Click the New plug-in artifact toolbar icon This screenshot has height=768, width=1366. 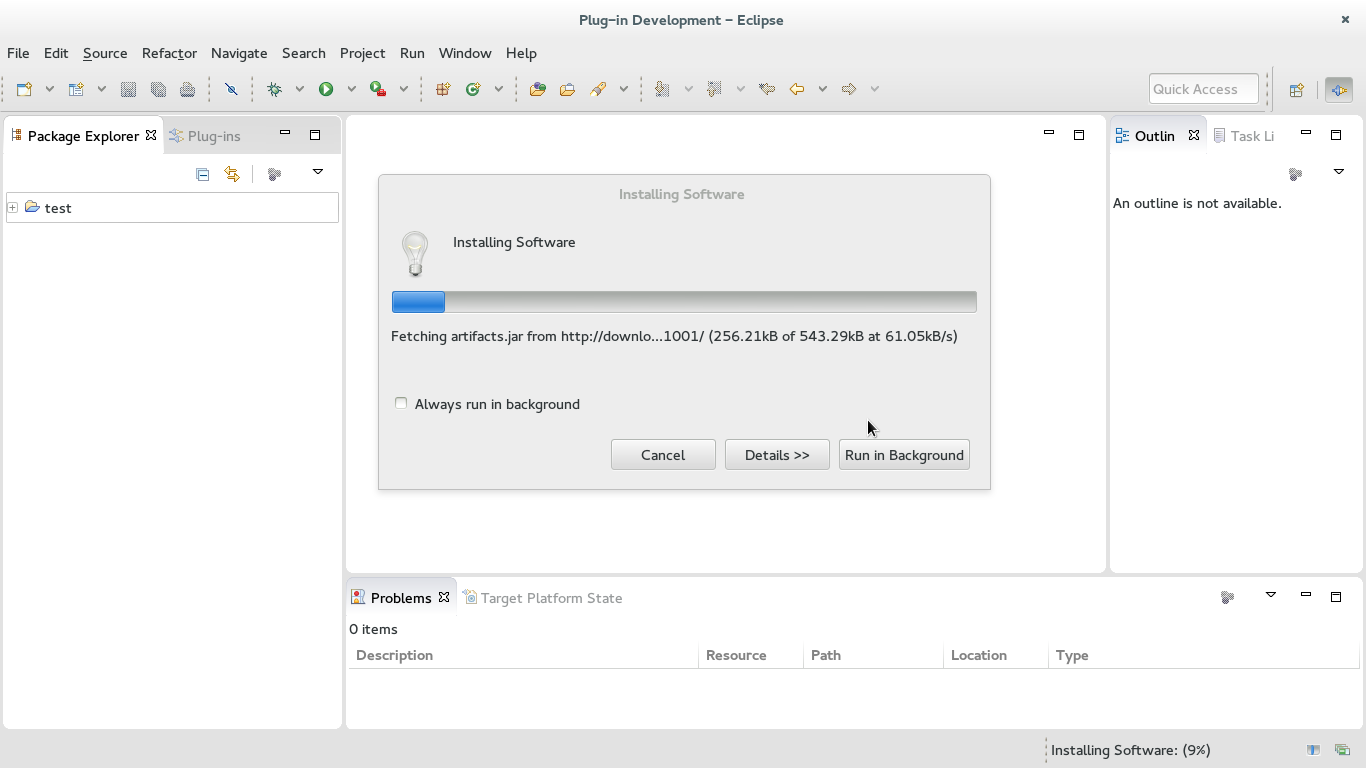[76, 89]
